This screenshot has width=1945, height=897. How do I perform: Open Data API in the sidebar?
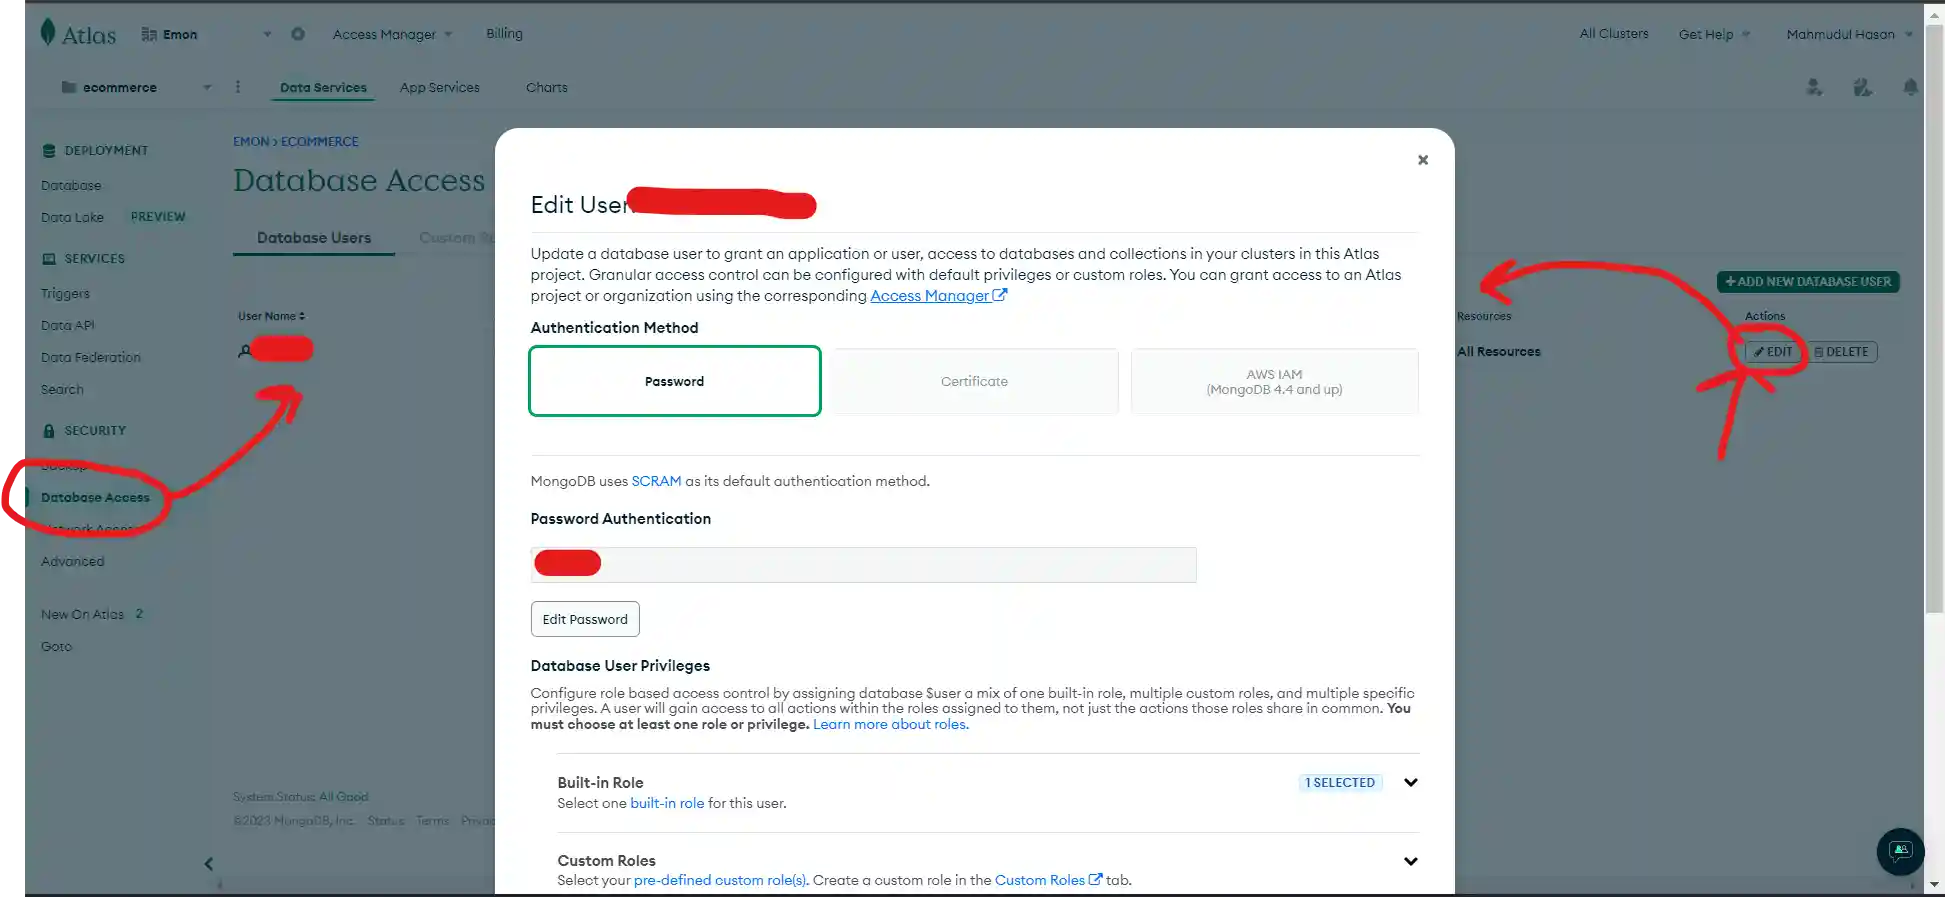(67, 325)
